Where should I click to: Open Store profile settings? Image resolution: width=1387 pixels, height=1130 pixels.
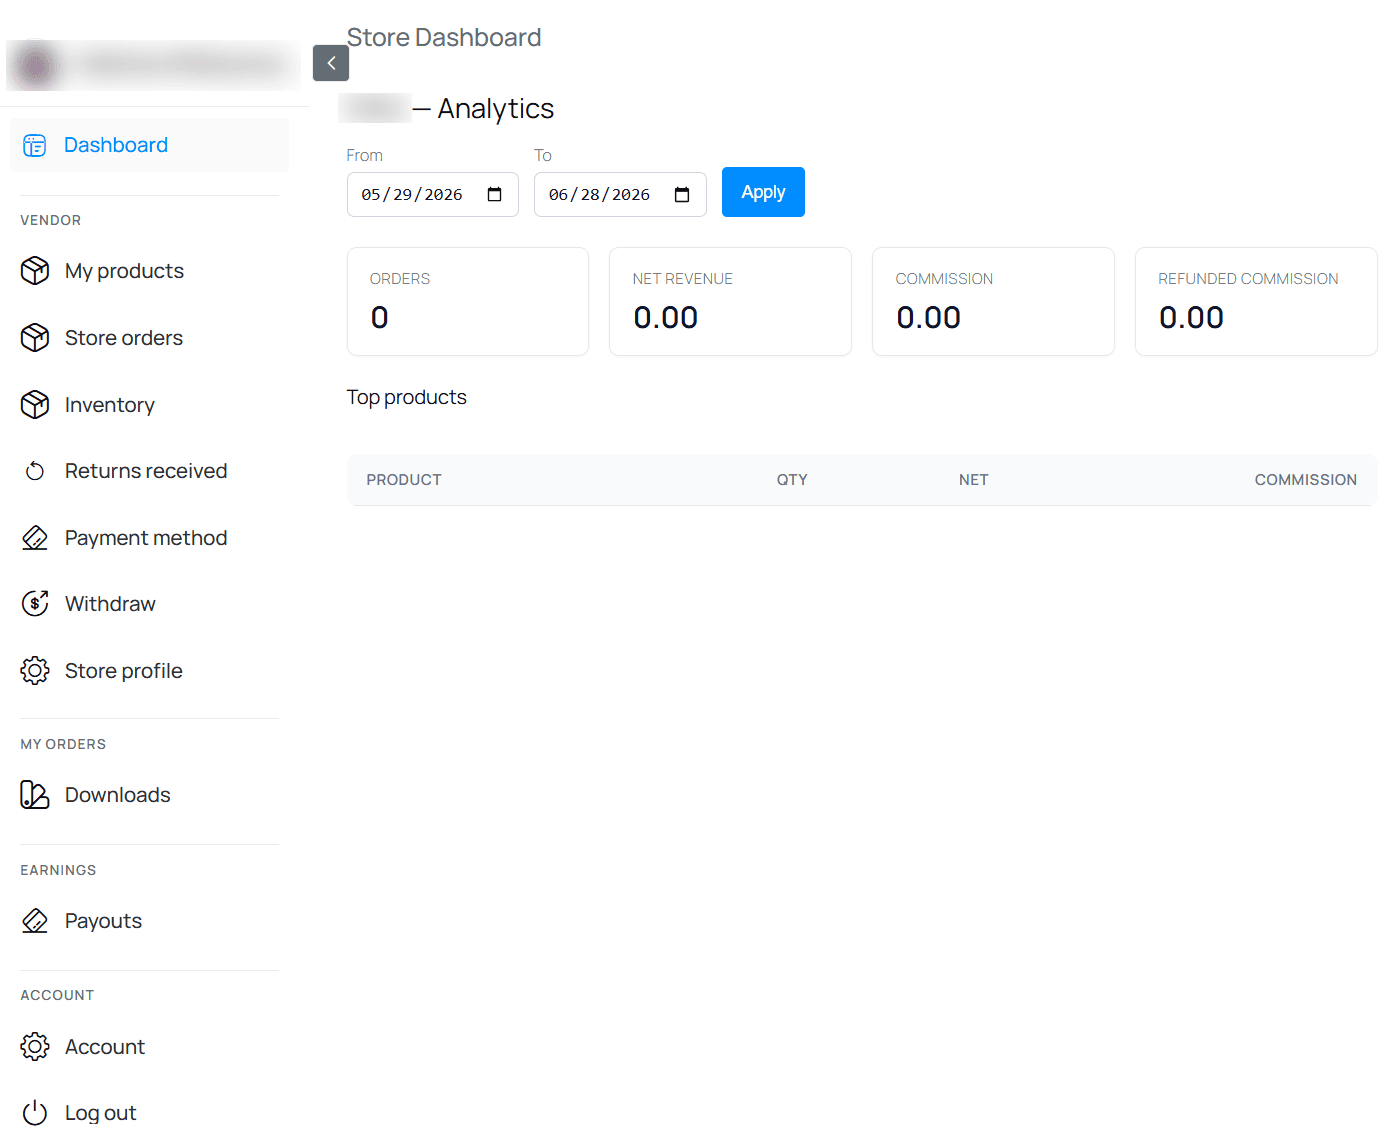point(124,671)
